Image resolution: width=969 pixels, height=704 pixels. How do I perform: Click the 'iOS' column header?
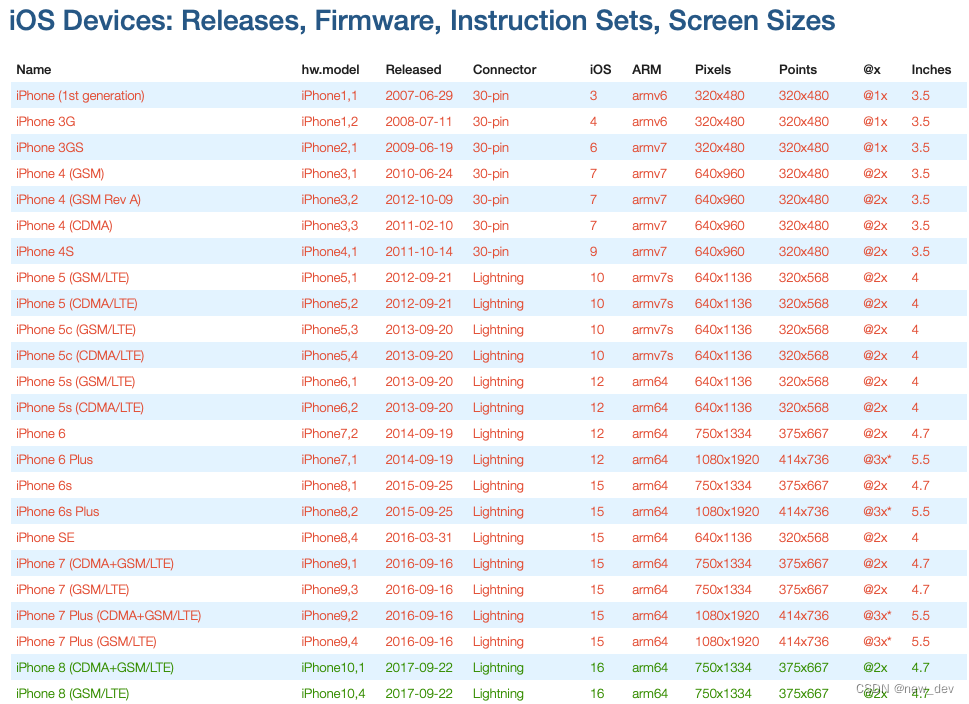point(600,70)
